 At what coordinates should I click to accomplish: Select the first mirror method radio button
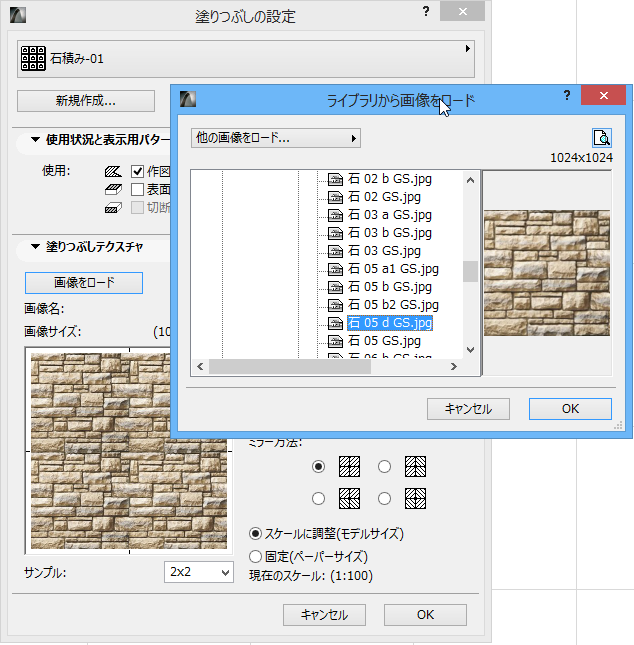click(318, 466)
